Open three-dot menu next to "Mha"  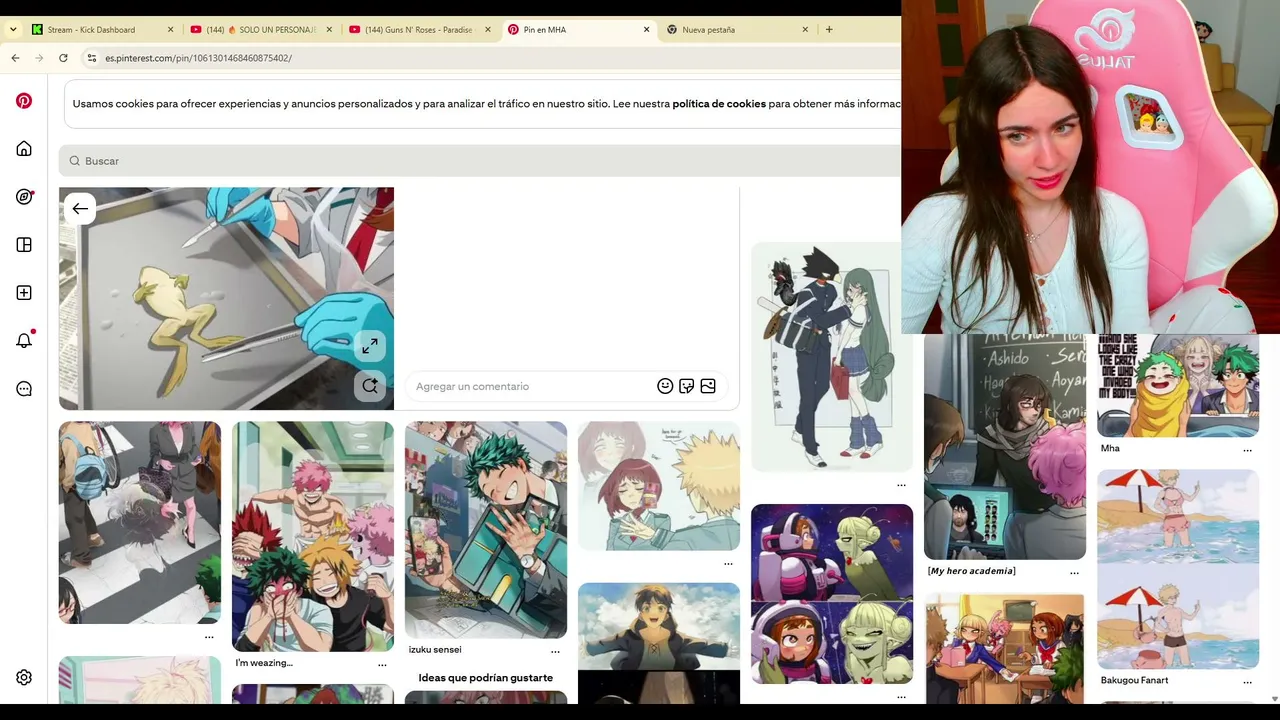click(1247, 450)
